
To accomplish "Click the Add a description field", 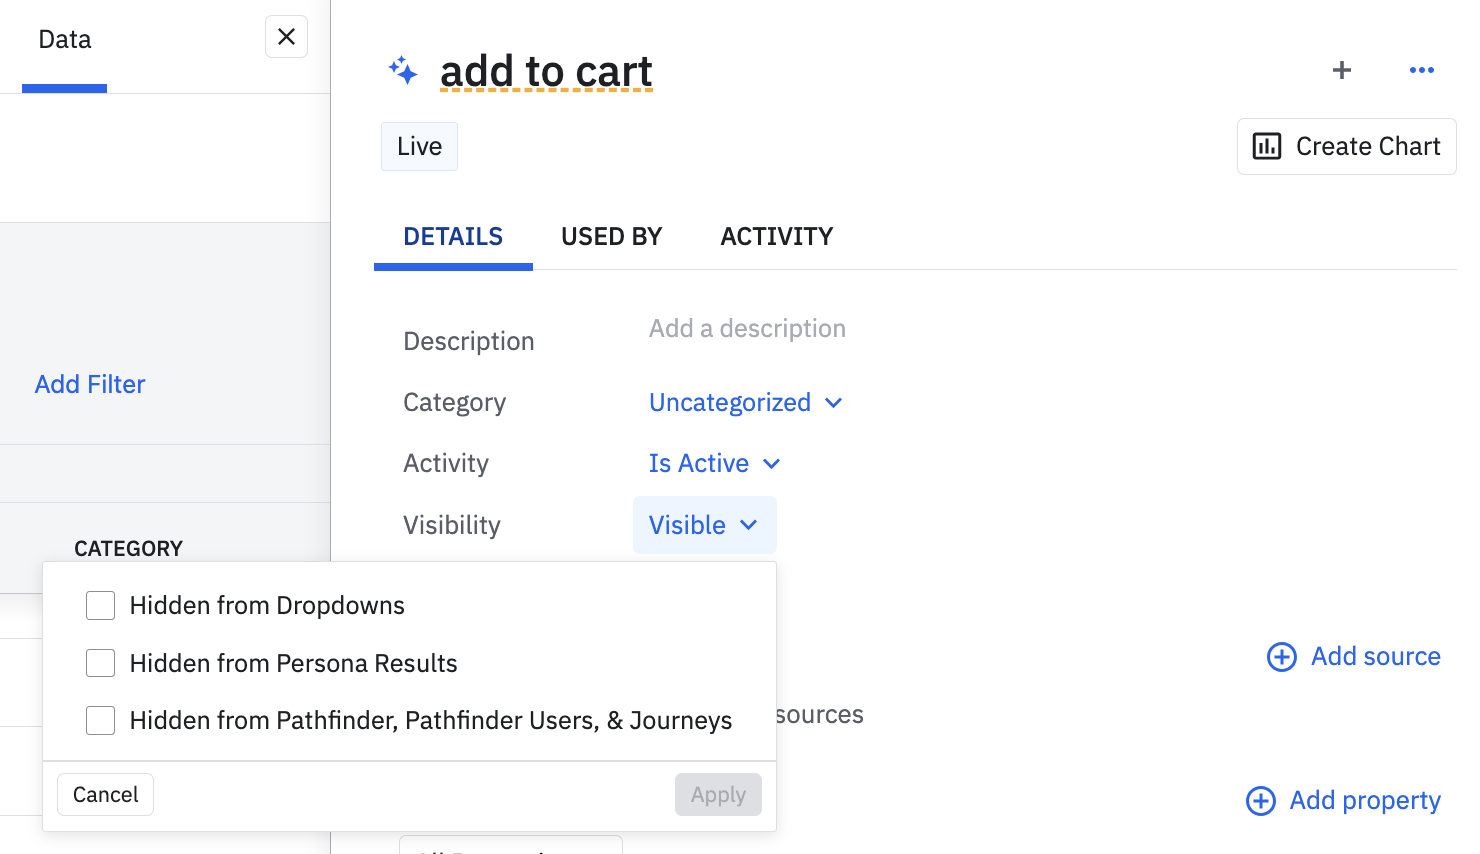I will (x=747, y=329).
